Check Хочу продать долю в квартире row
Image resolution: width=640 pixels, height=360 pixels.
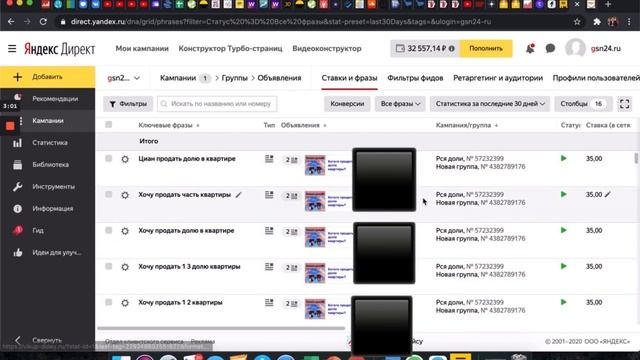pos(109,230)
